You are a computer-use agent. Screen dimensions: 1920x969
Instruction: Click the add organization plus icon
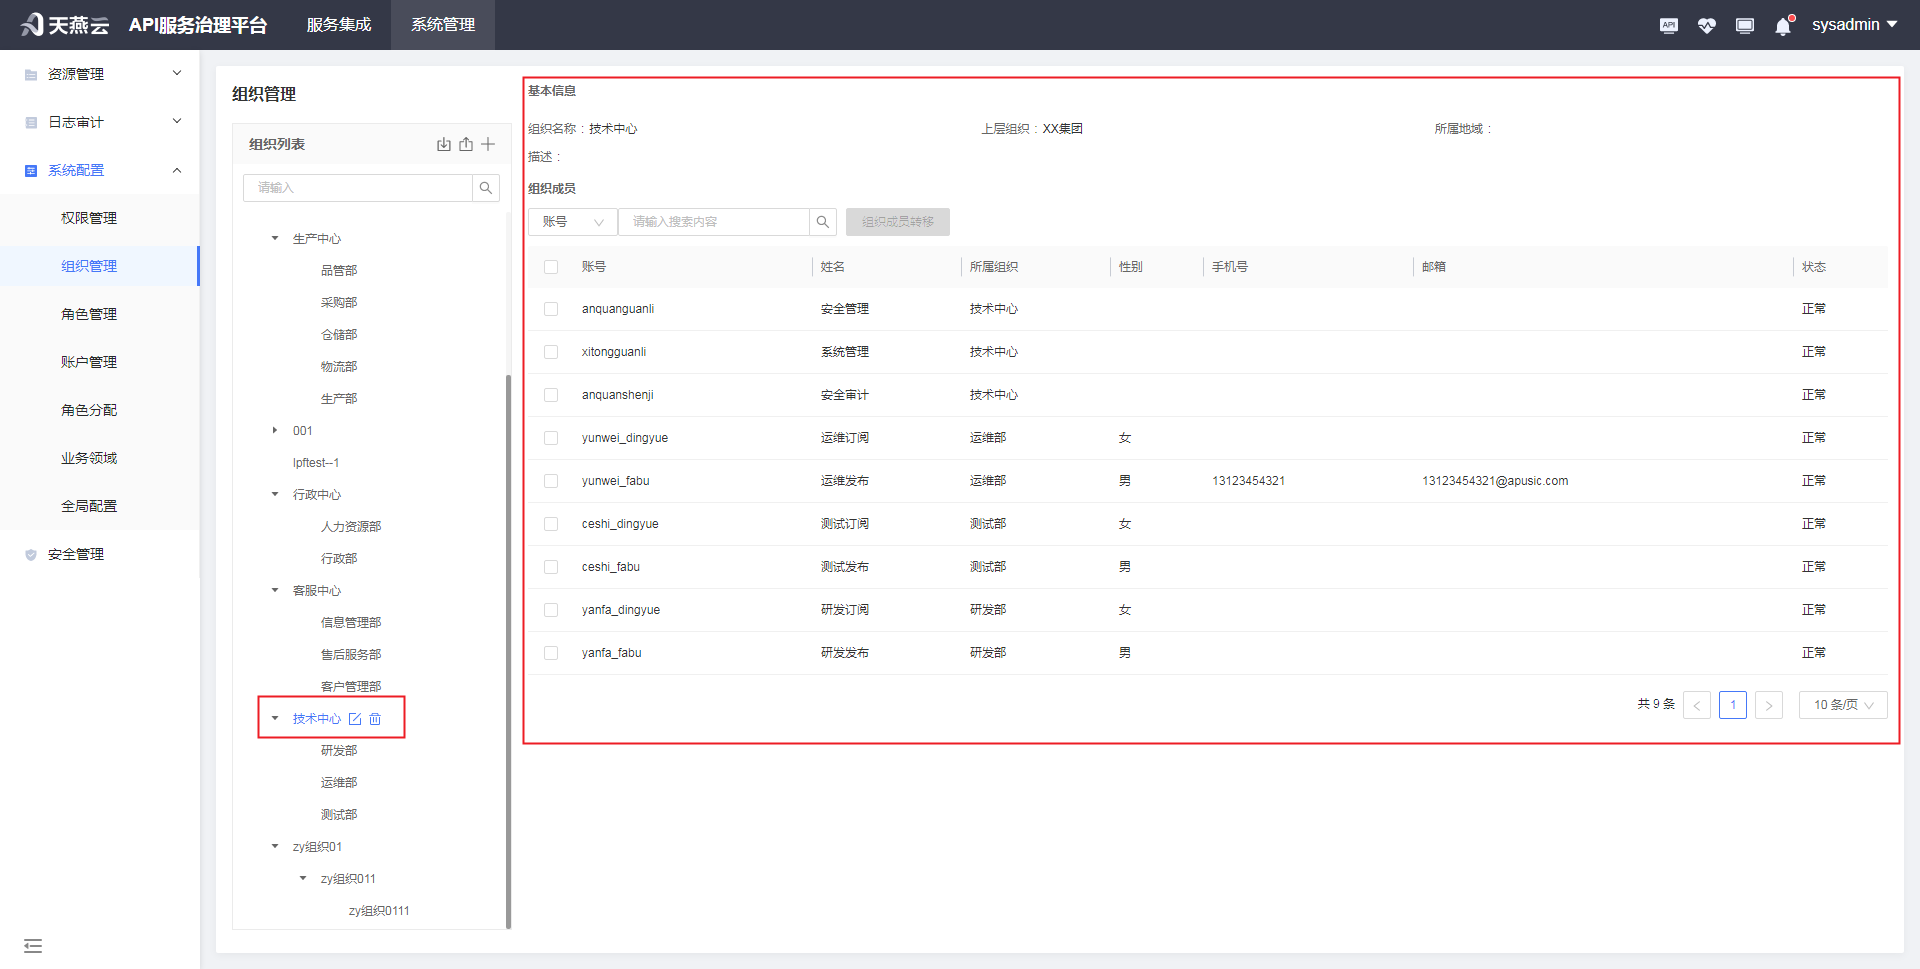click(x=488, y=144)
